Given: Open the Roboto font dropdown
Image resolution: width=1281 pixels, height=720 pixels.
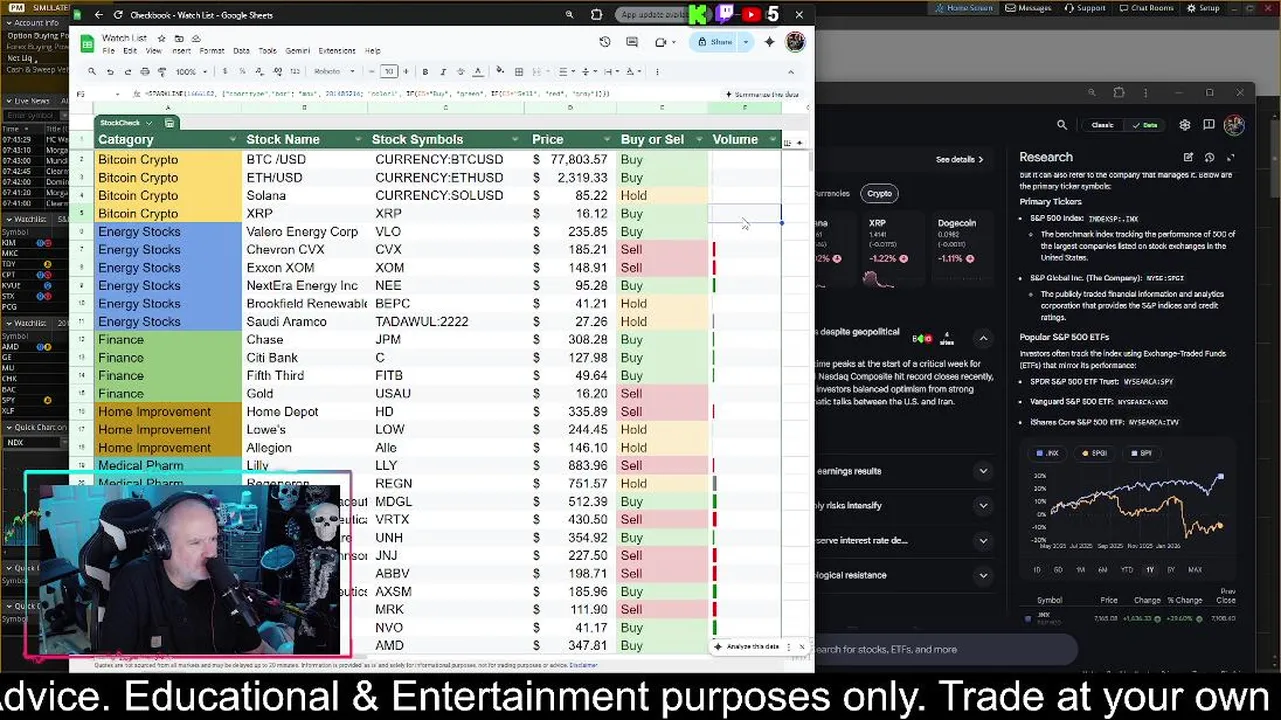Looking at the screenshot, I should coord(335,72).
